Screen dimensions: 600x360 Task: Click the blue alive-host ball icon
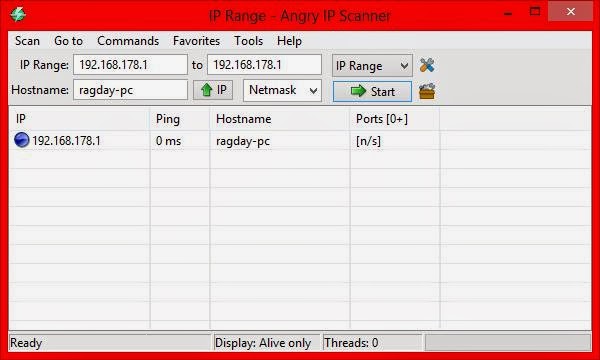(21, 140)
